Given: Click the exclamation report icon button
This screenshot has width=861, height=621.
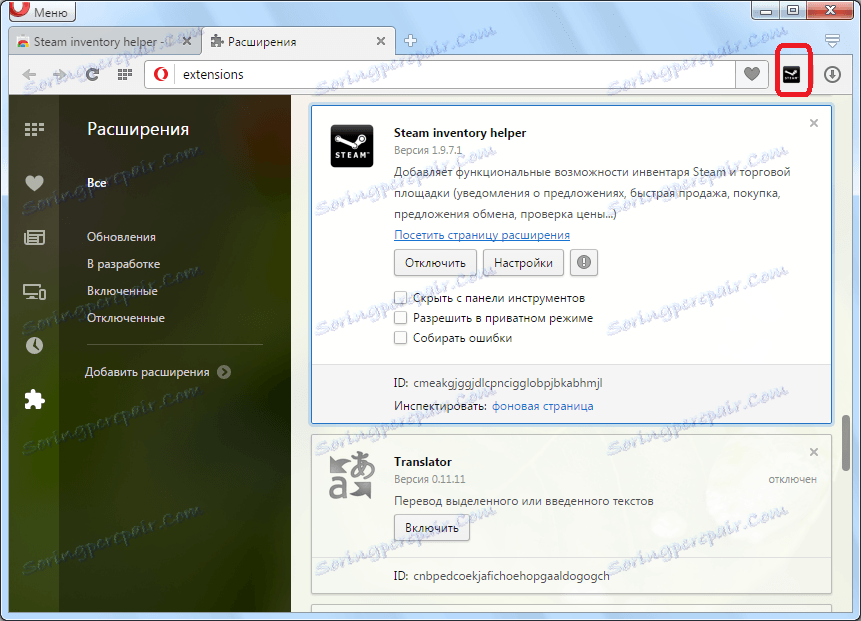Looking at the screenshot, I should tap(584, 262).
